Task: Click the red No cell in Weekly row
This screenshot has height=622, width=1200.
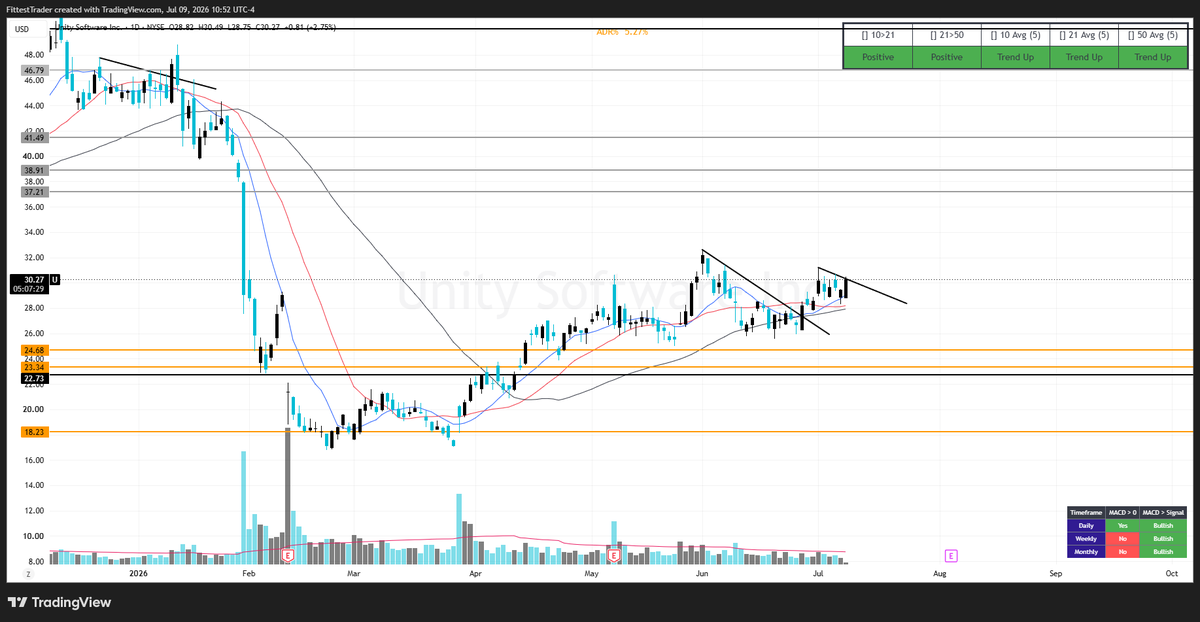Action: coord(1121,538)
